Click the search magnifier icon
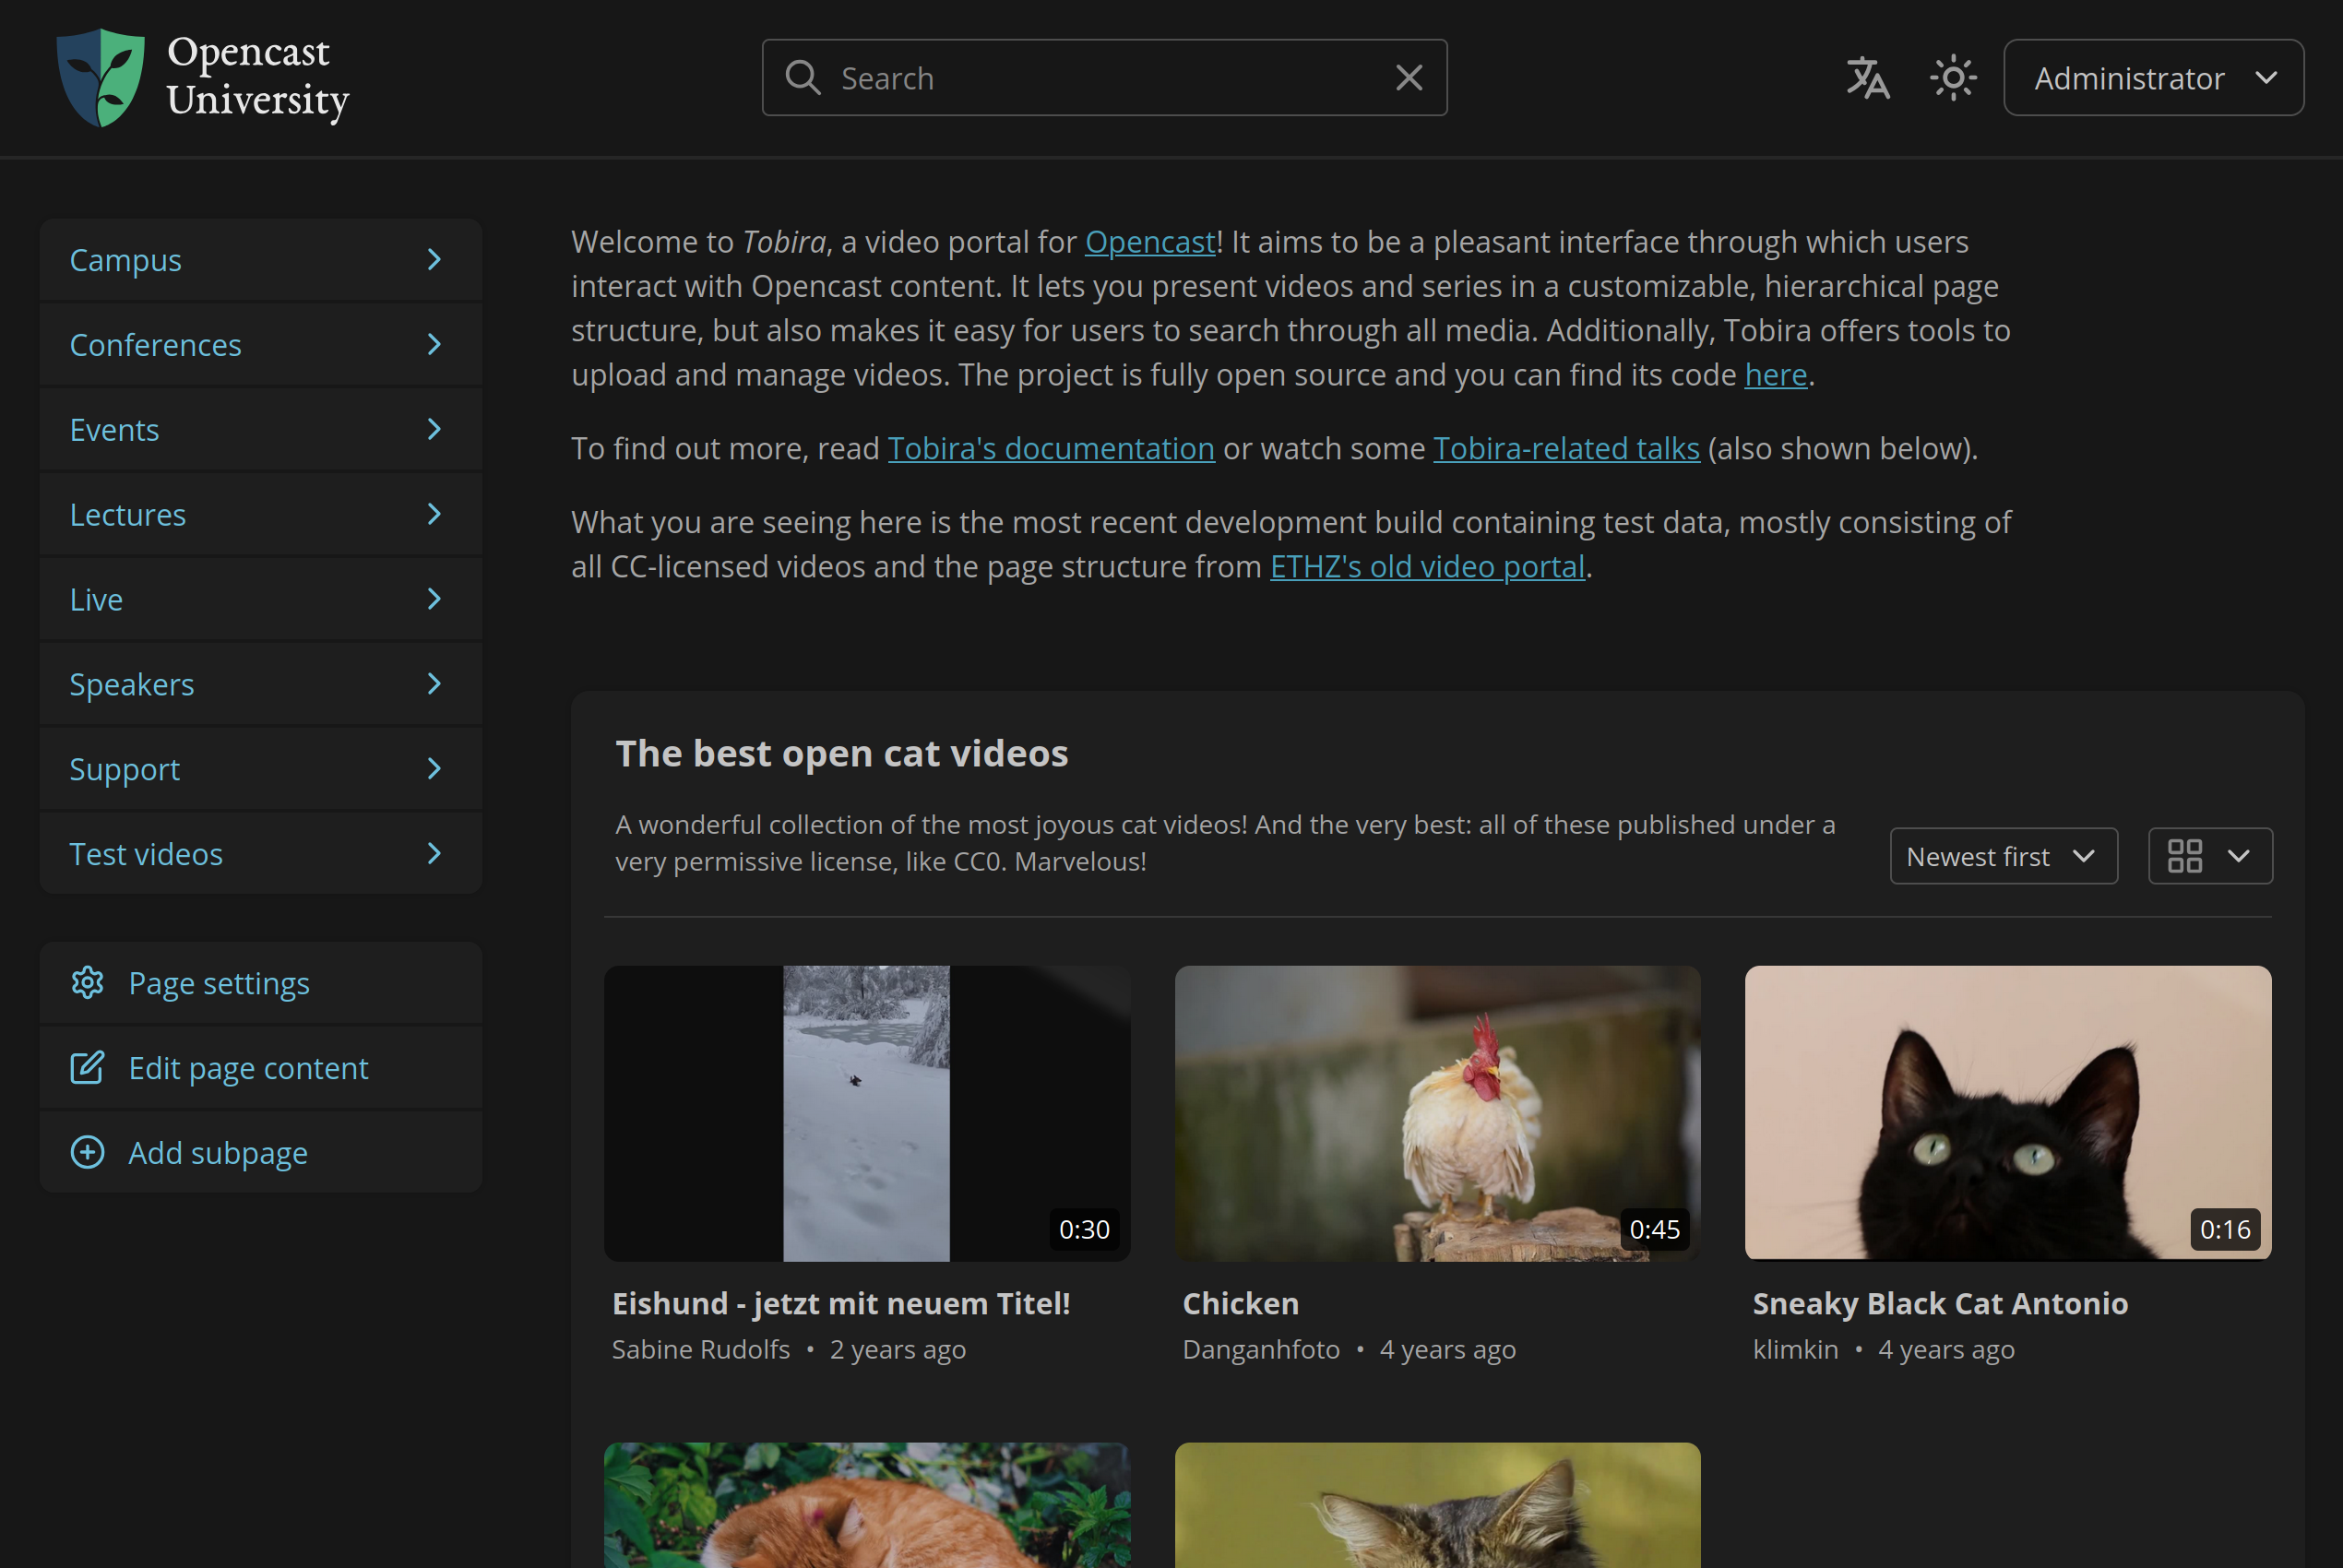This screenshot has width=2343, height=1568. coord(803,78)
